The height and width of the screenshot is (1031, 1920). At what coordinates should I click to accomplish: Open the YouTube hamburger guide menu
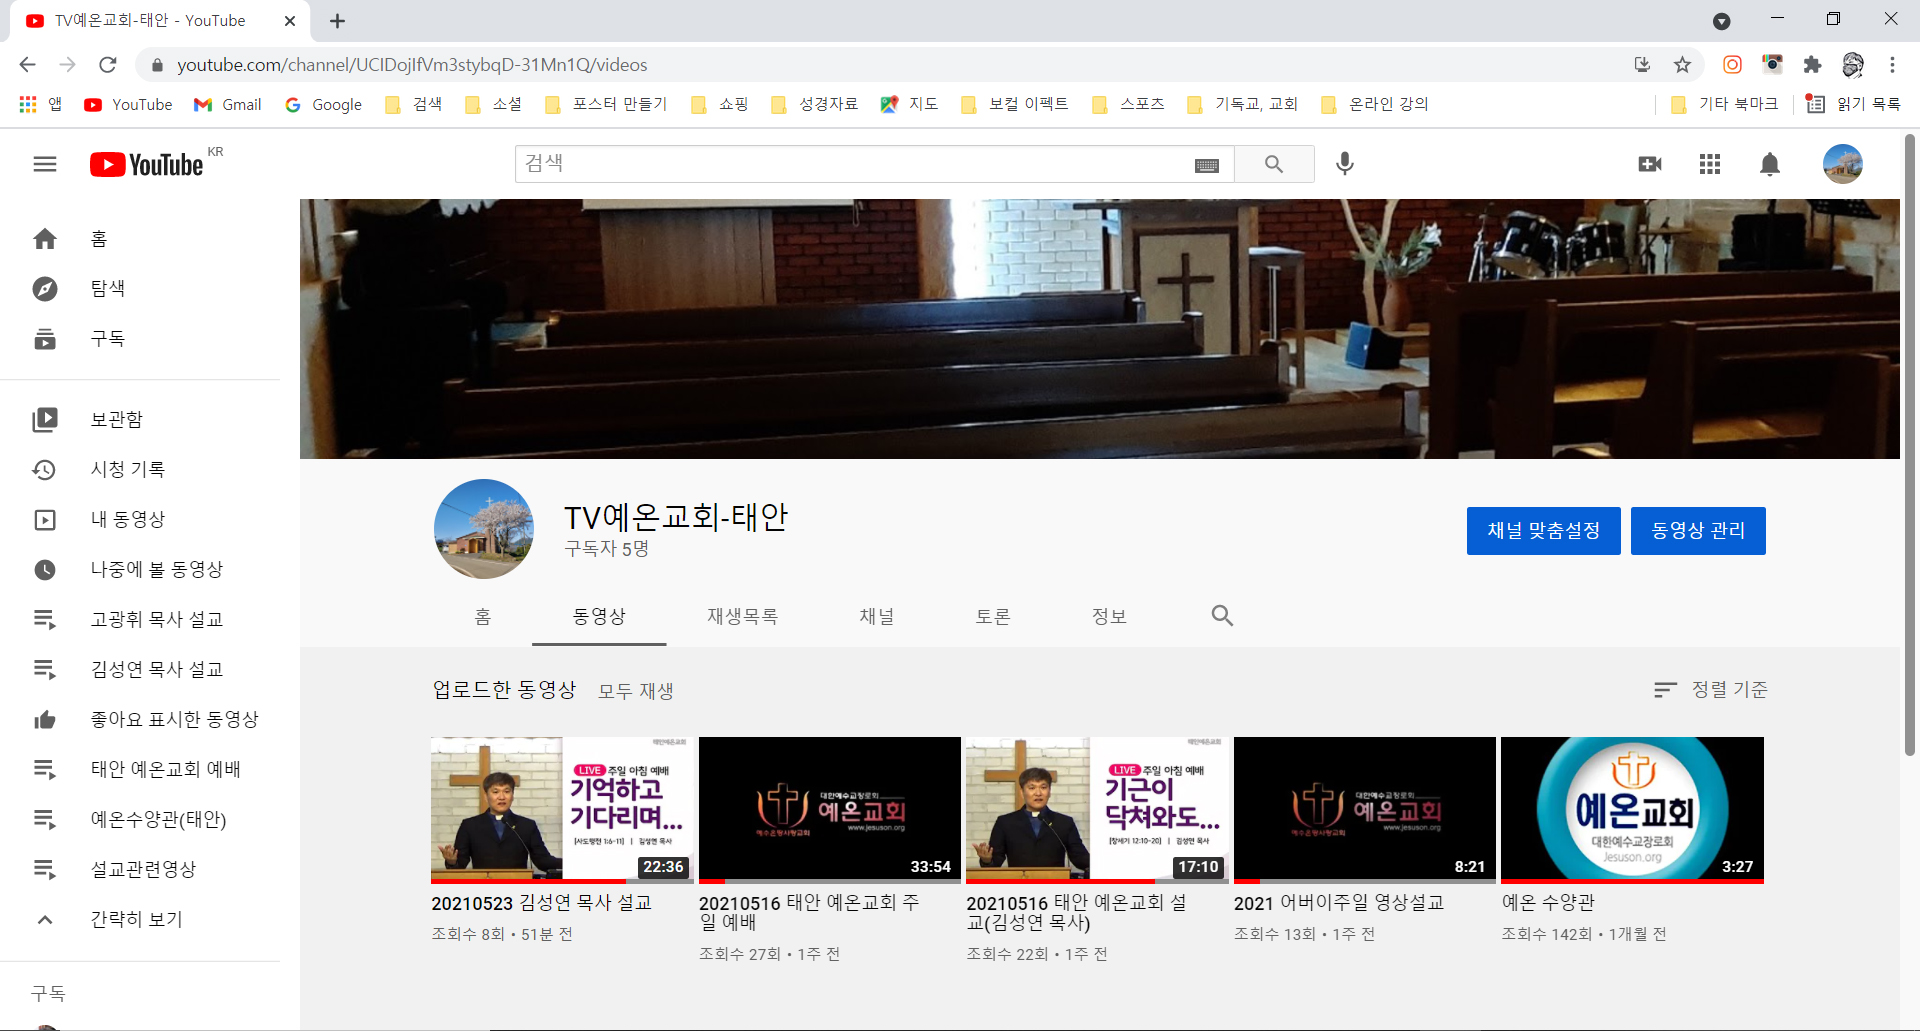coord(45,164)
